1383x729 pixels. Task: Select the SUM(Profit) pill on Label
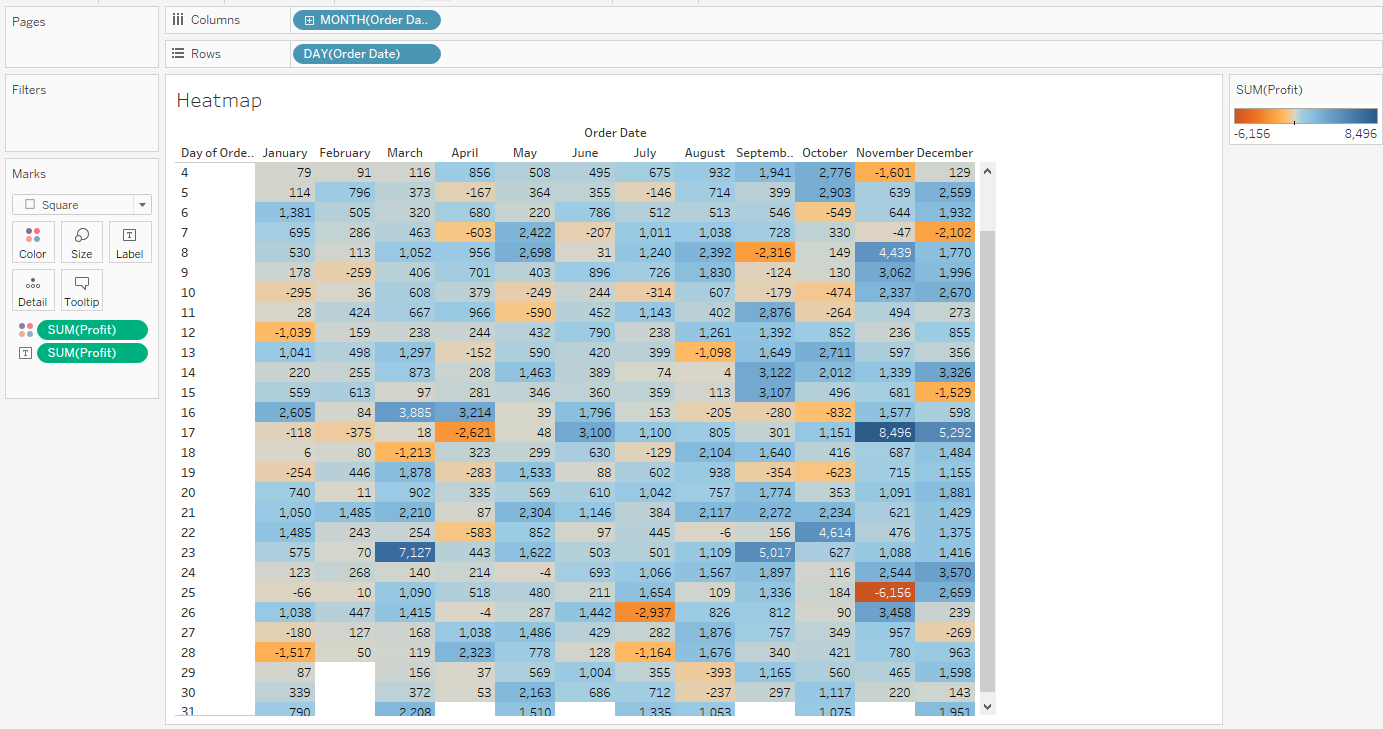[92, 353]
